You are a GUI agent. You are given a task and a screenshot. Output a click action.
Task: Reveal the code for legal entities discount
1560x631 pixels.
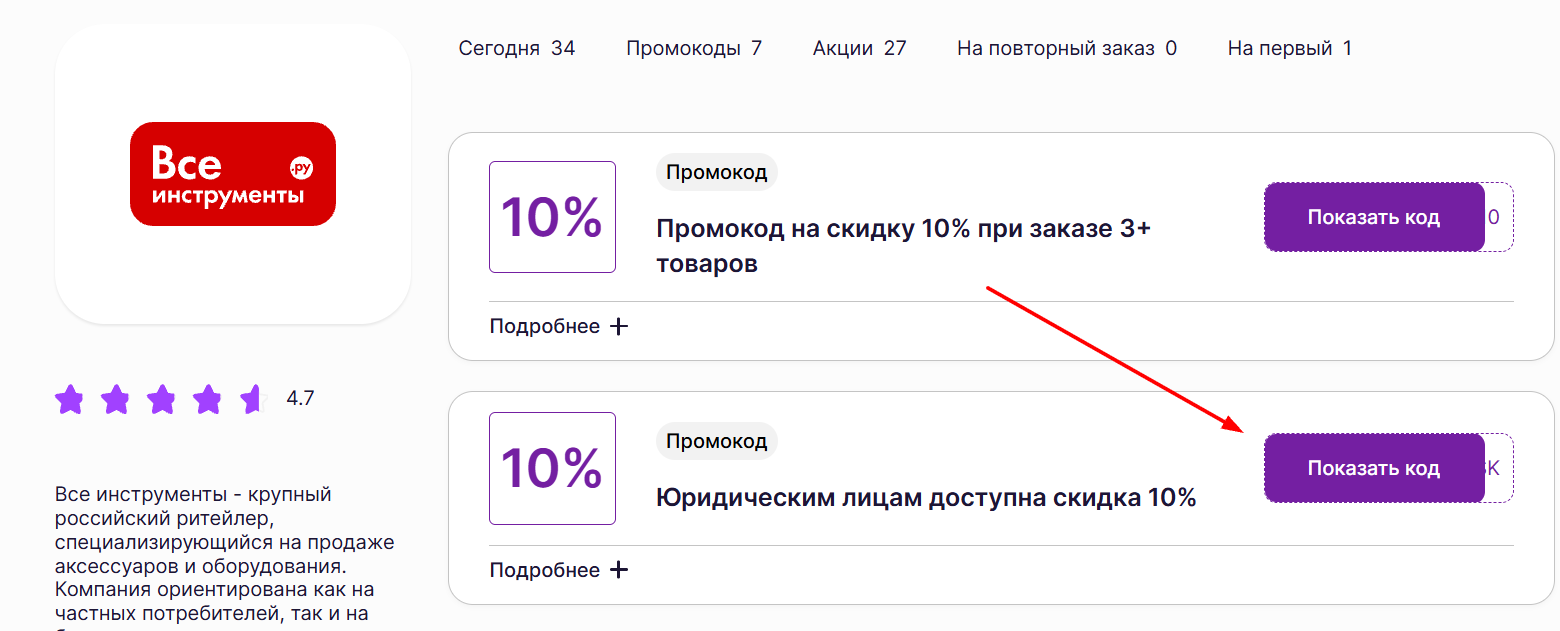1374,467
